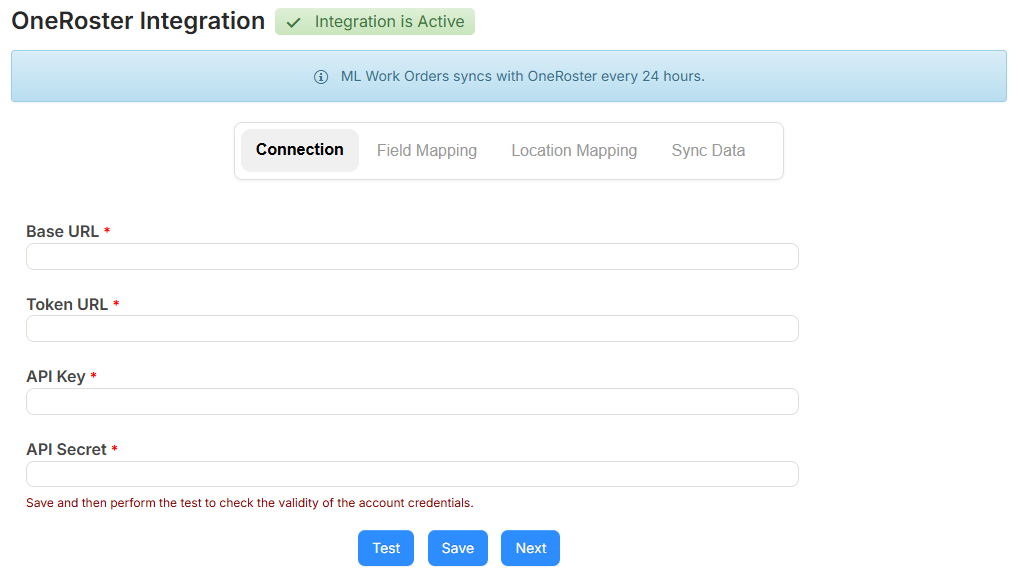Click the OneRoster Integration page heading

coord(137,20)
